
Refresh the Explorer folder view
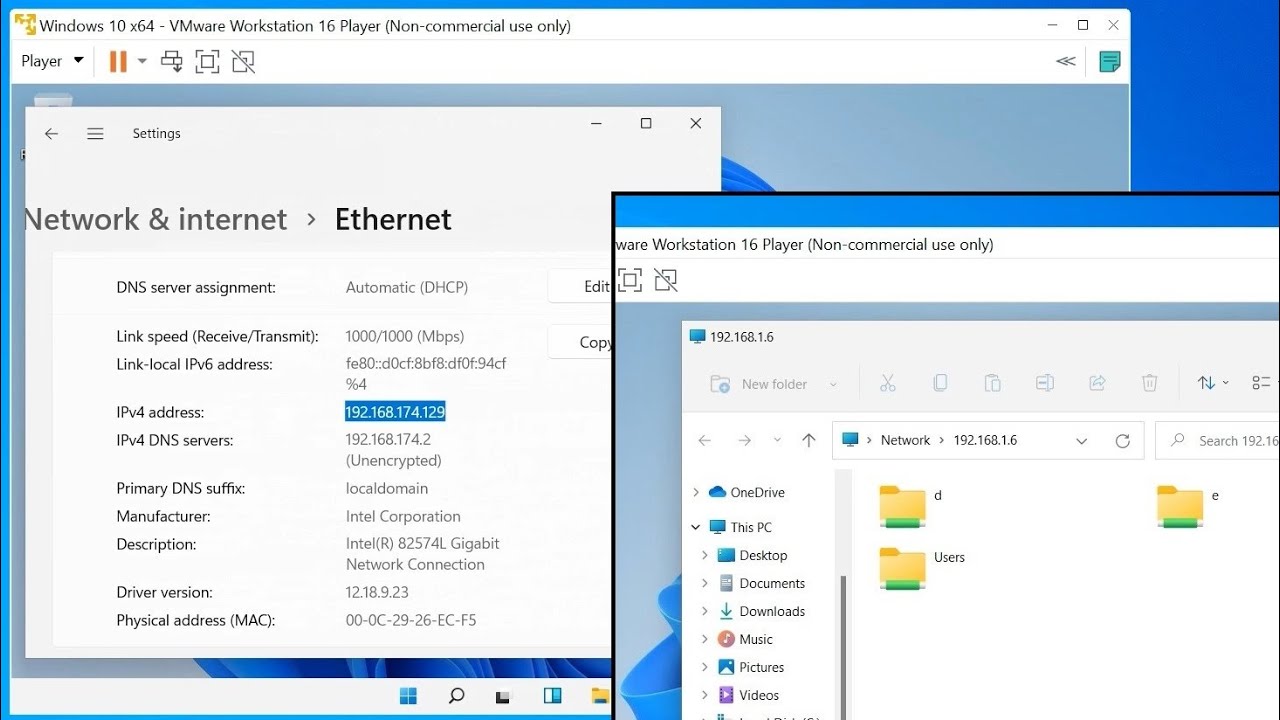point(1122,441)
